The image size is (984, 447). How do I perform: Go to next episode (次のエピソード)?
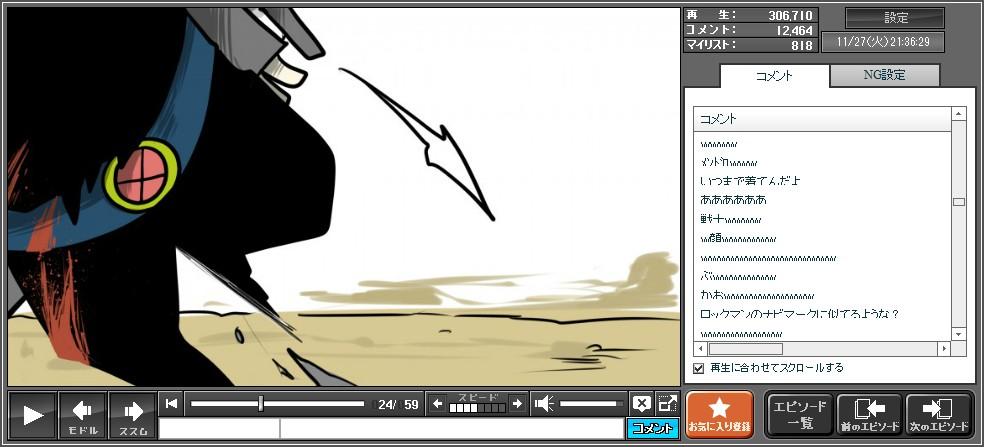[938, 415]
